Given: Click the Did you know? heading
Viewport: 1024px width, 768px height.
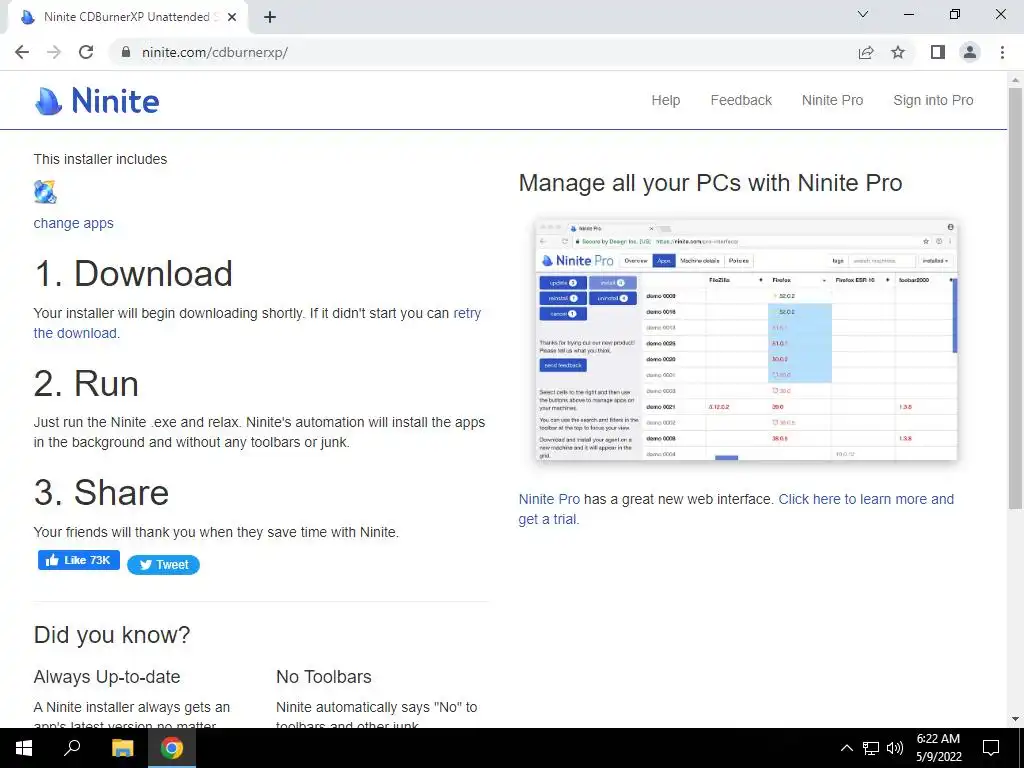Looking at the screenshot, I should tap(112, 635).
